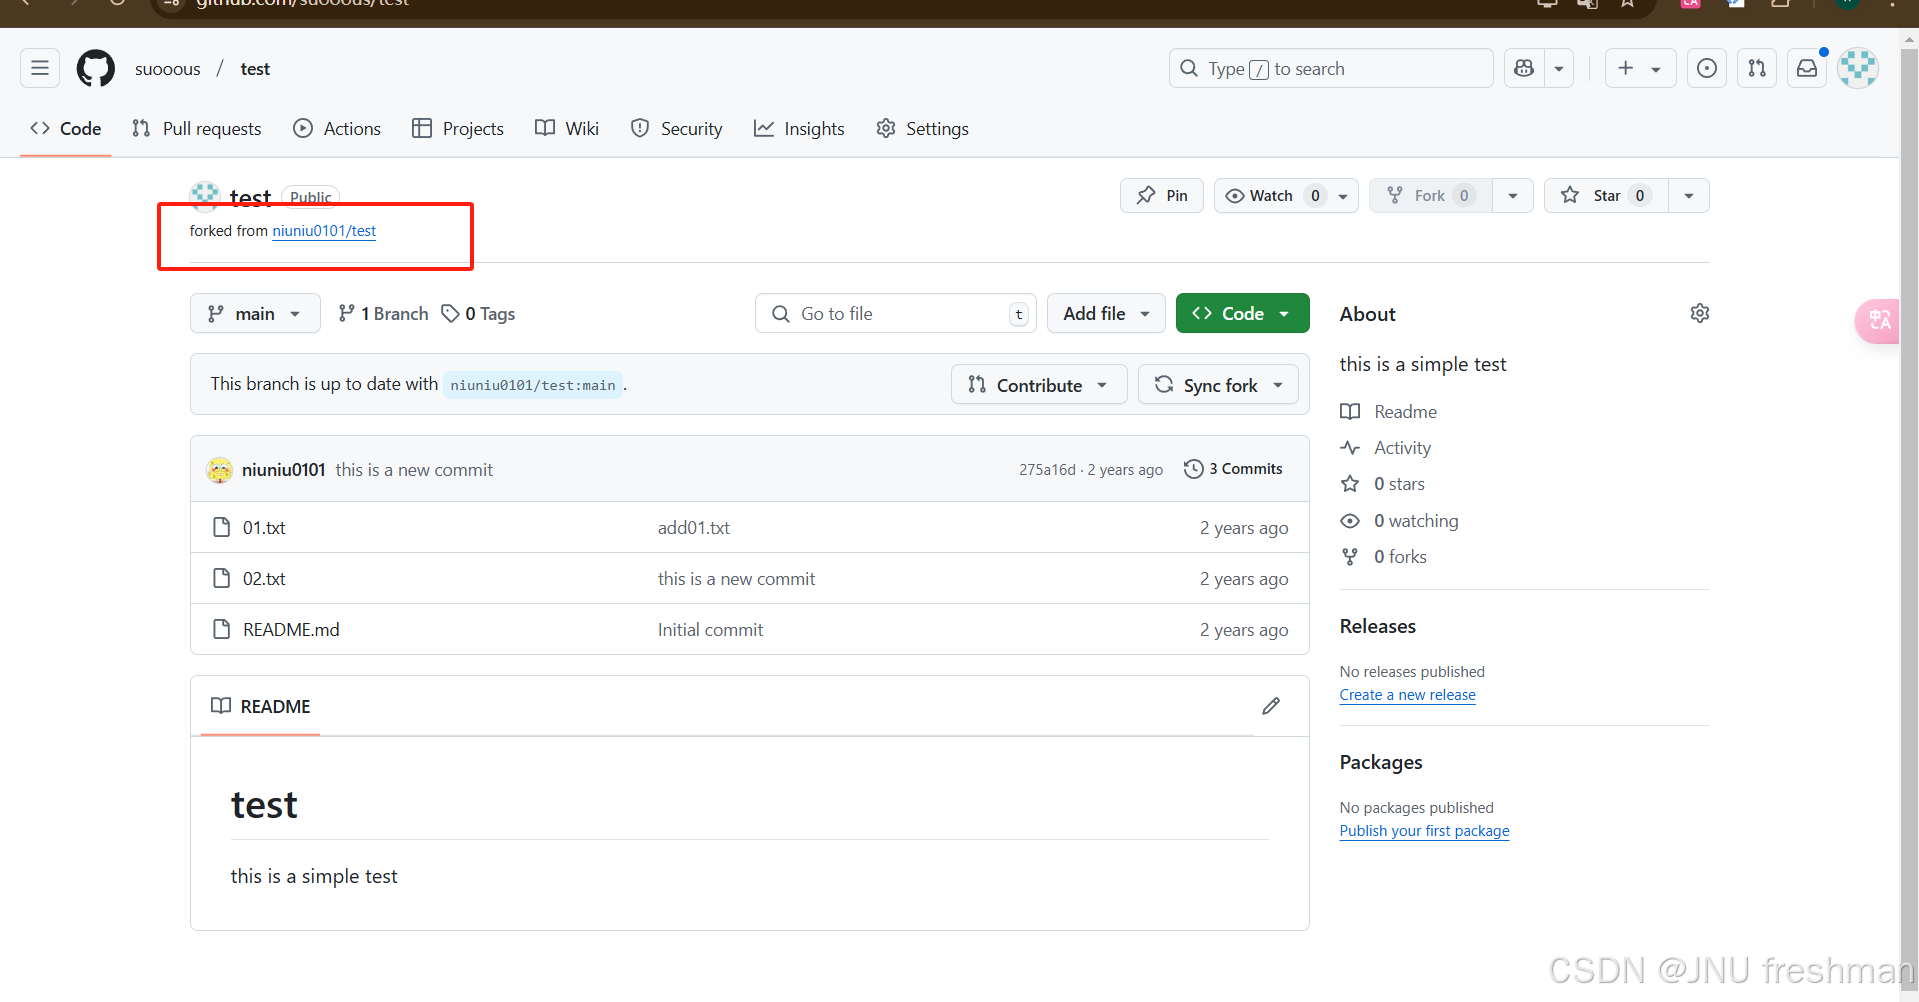Viewport: 1919px width, 1002px height.
Task: Click the niuniu0101/test:main branch label
Action: pyautogui.click(x=533, y=385)
